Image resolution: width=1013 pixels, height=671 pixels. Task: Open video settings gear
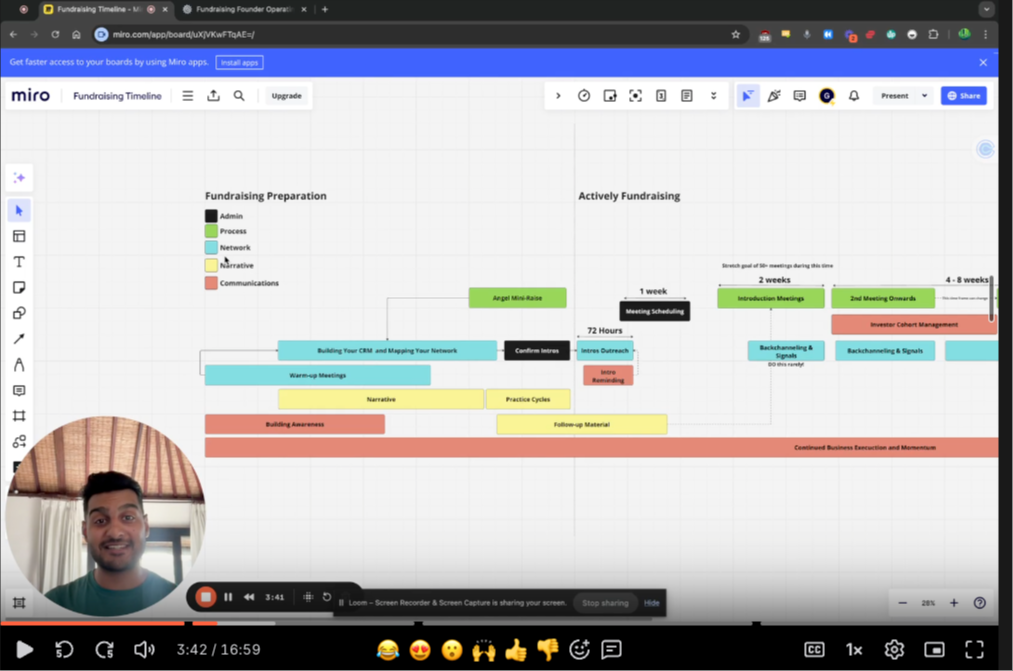(894, 649)
